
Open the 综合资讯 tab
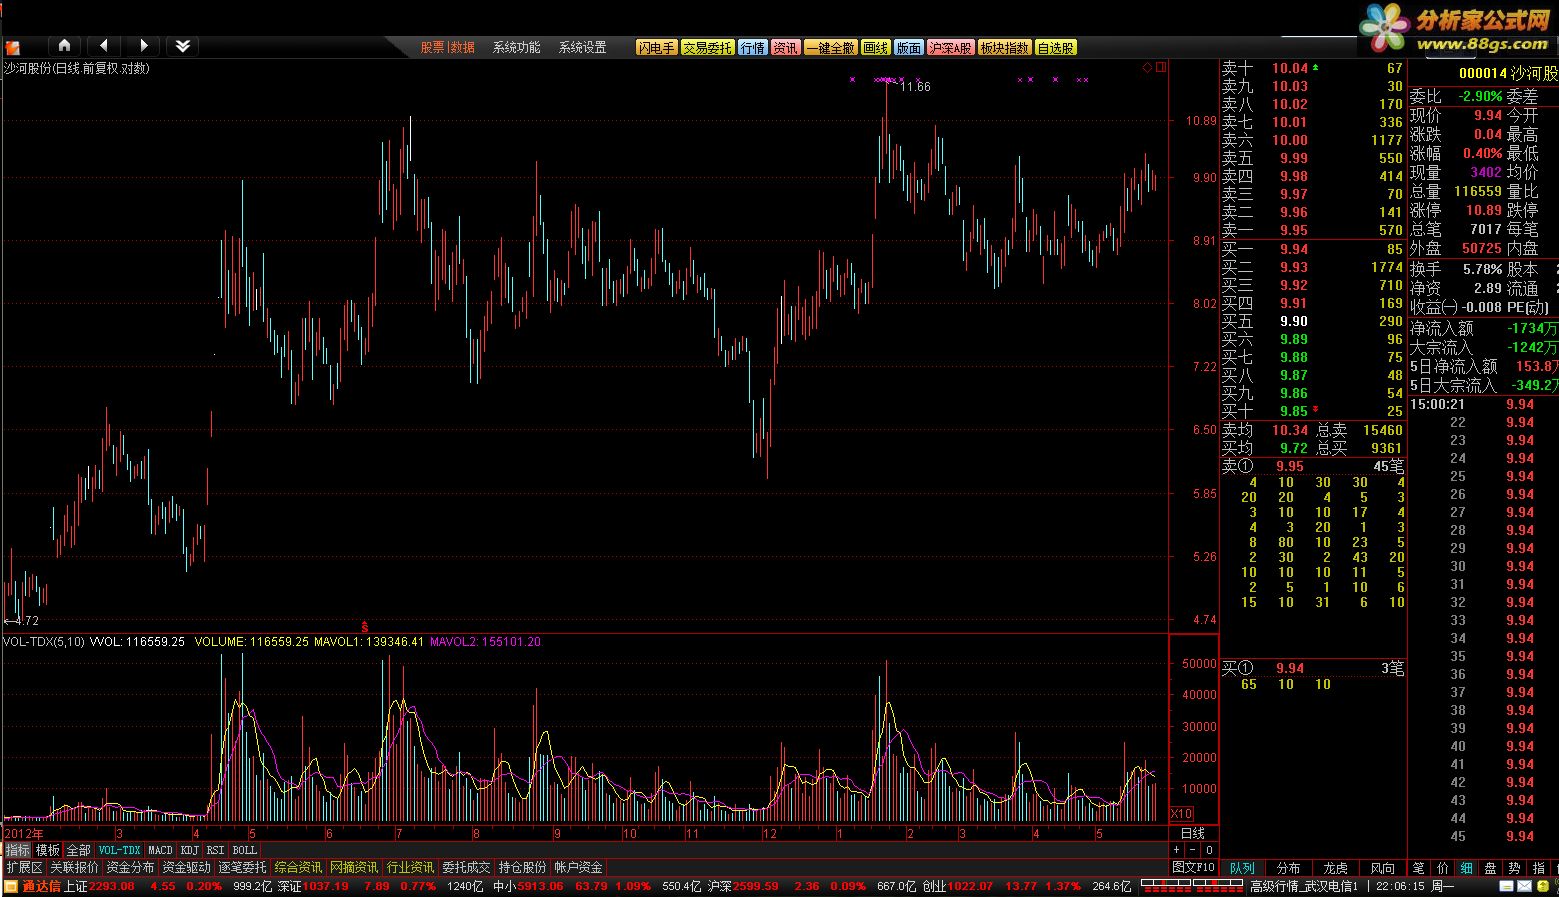pos(298,867)
